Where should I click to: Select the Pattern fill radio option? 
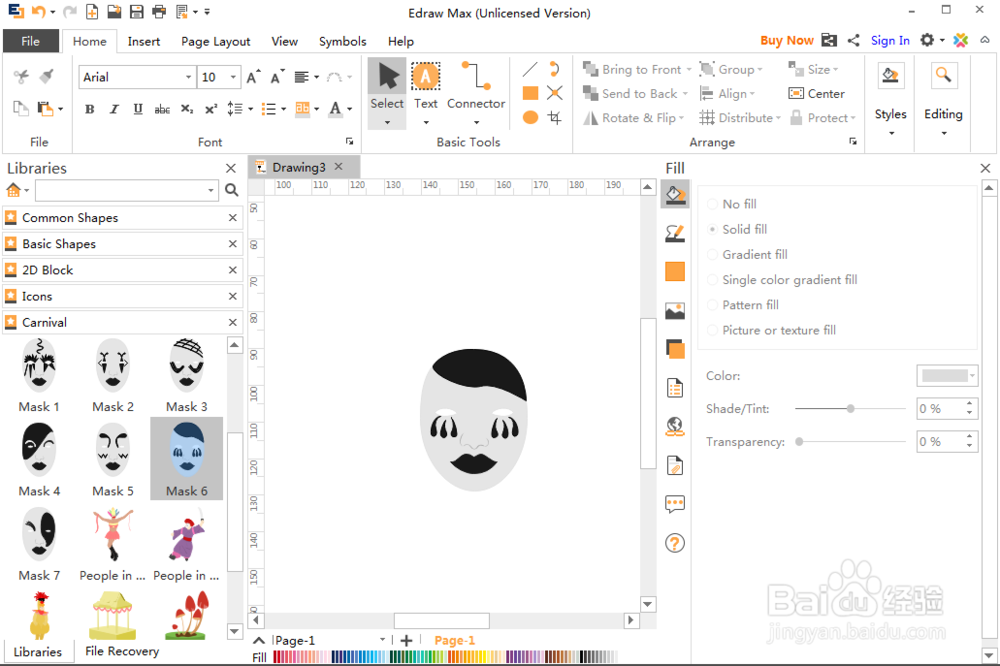[x=712, y=305]
